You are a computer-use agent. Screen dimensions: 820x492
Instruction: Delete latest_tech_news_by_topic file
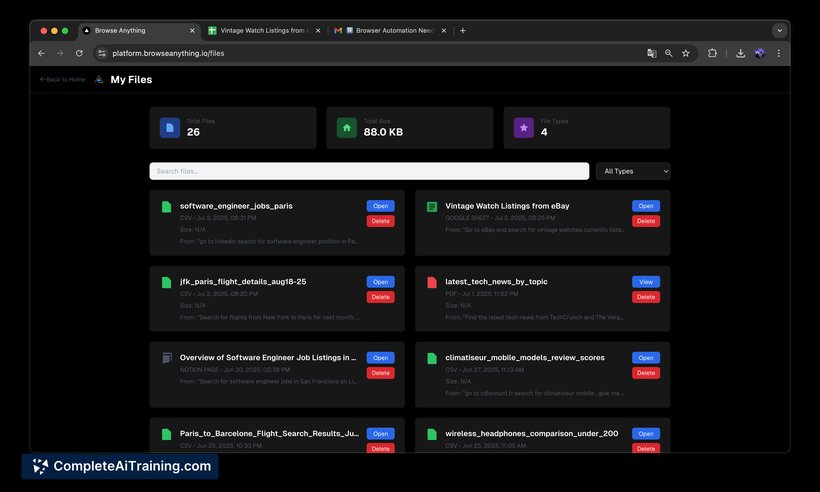click(x=646, y=297)
